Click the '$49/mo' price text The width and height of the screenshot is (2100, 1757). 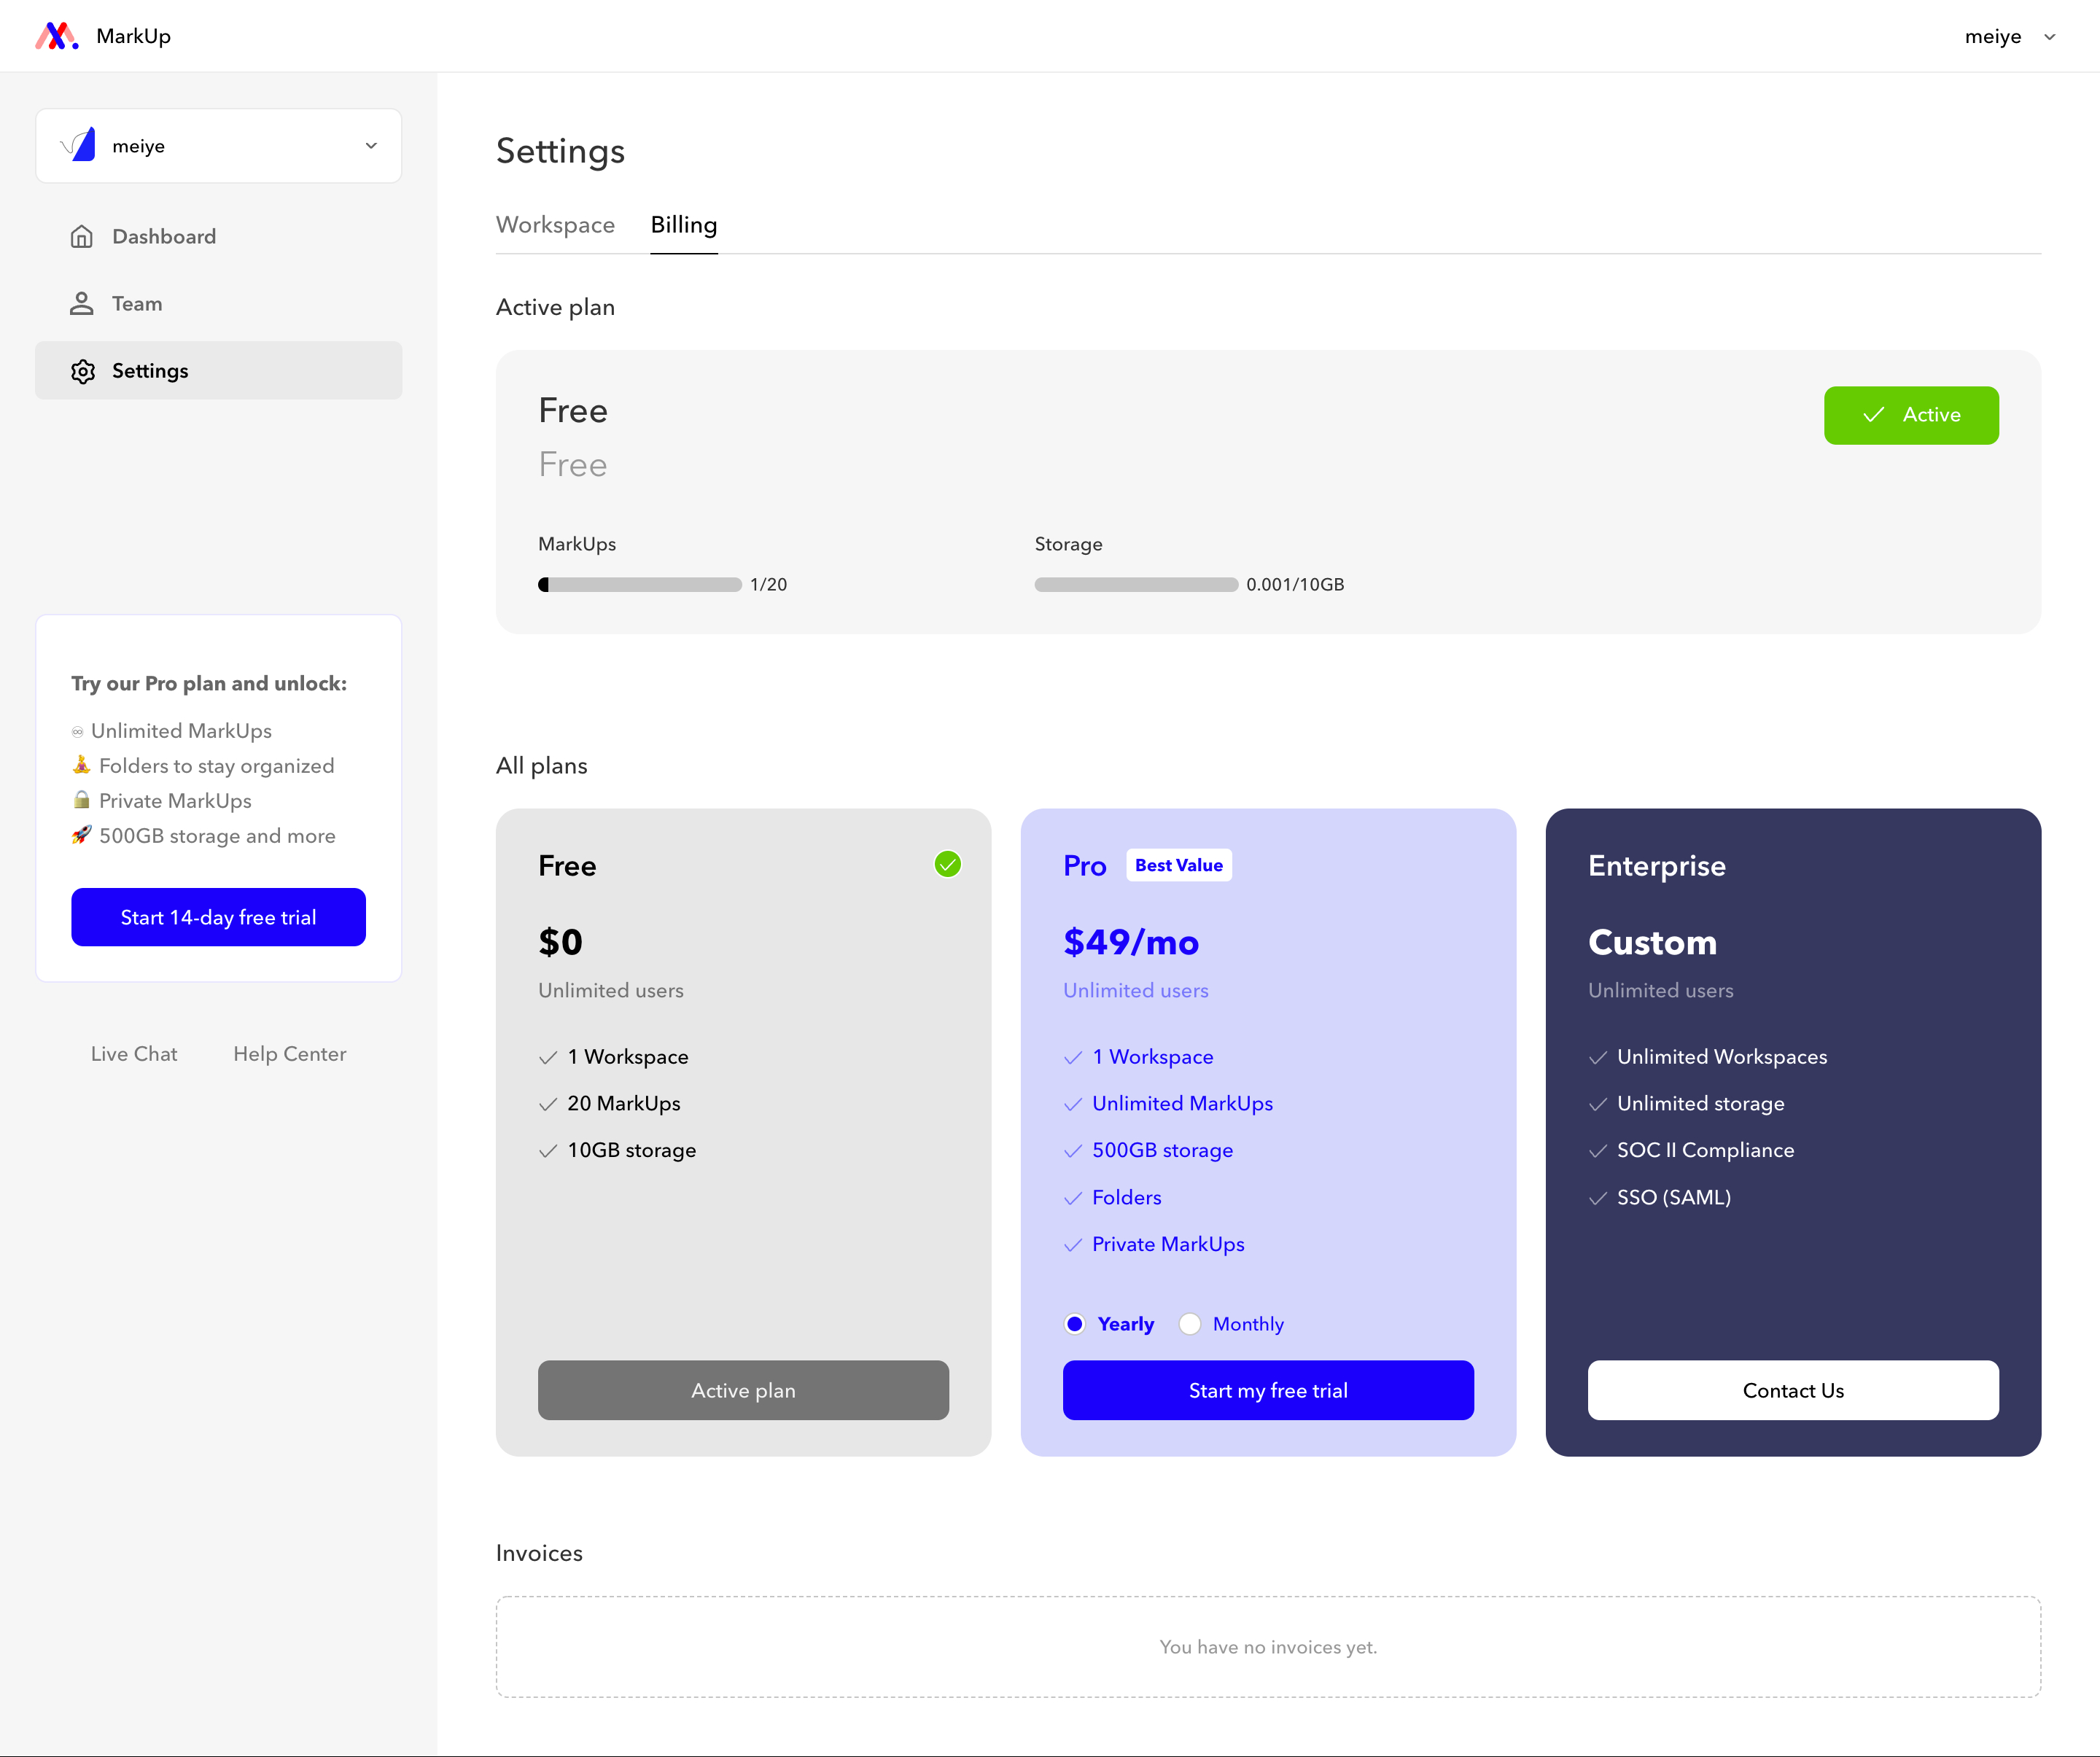pyautogui.click(x=1131, y=942)
